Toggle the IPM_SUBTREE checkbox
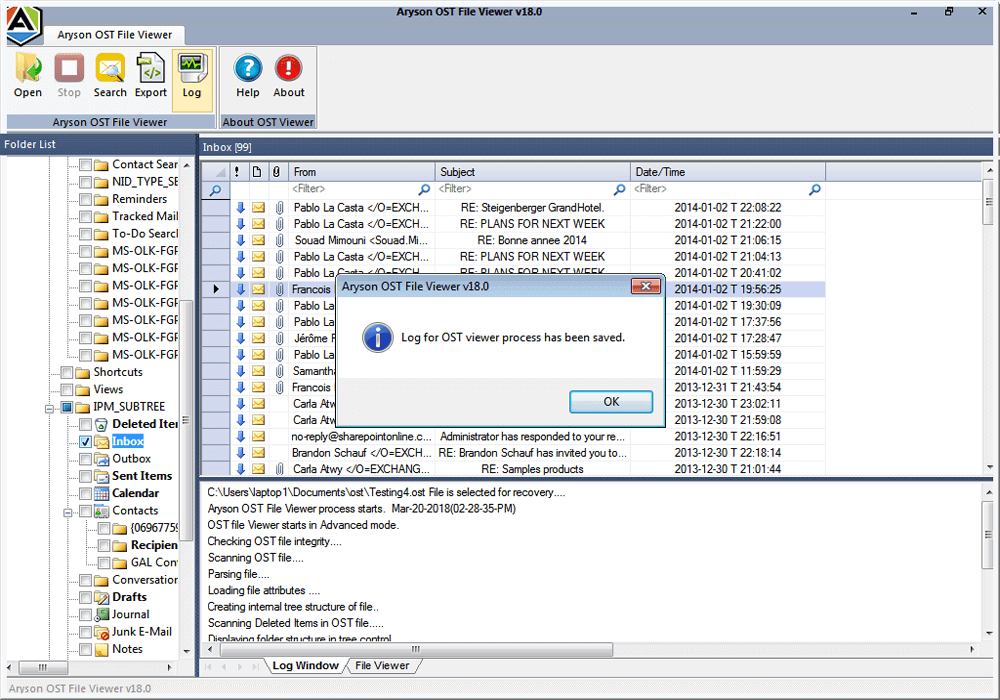The height and width of the screenshot is (700, 1000). pyautogui.click(x=66, y=407)
